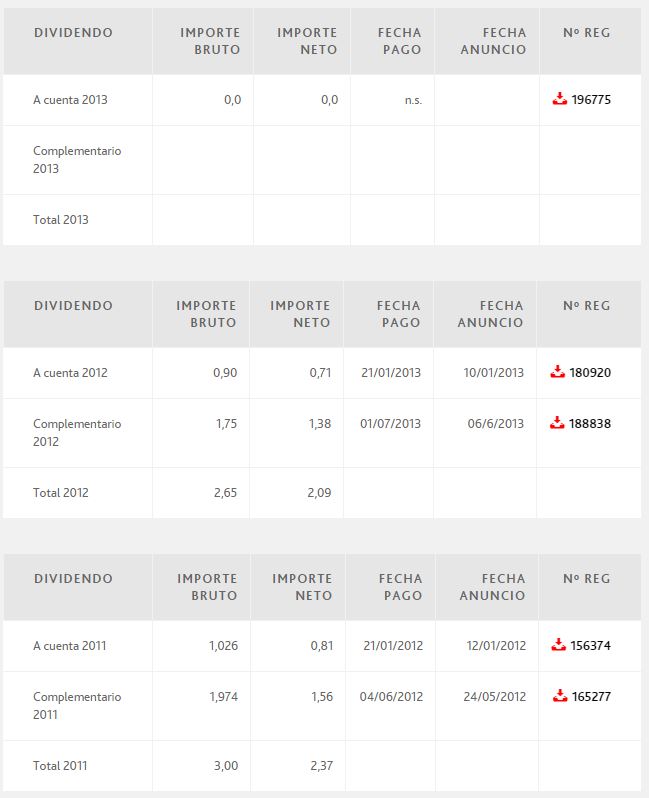
Task: Open registration number 165277 link
Action: [x=590, y=696]
